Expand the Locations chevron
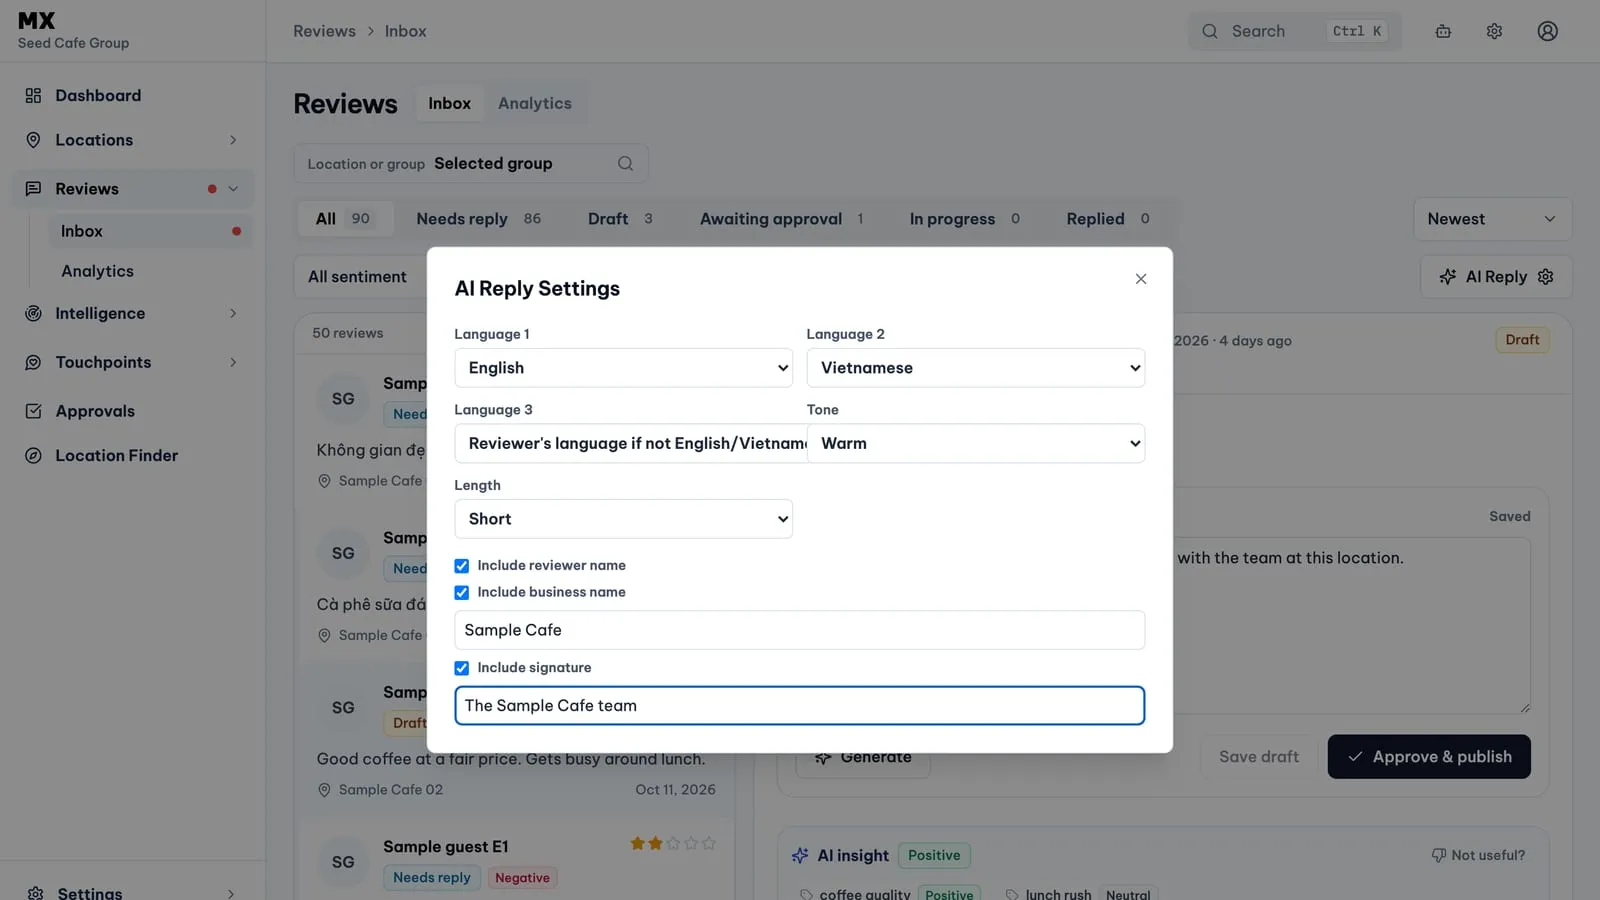The width and height of the screenshot is (1600, 900). point(233,140)
